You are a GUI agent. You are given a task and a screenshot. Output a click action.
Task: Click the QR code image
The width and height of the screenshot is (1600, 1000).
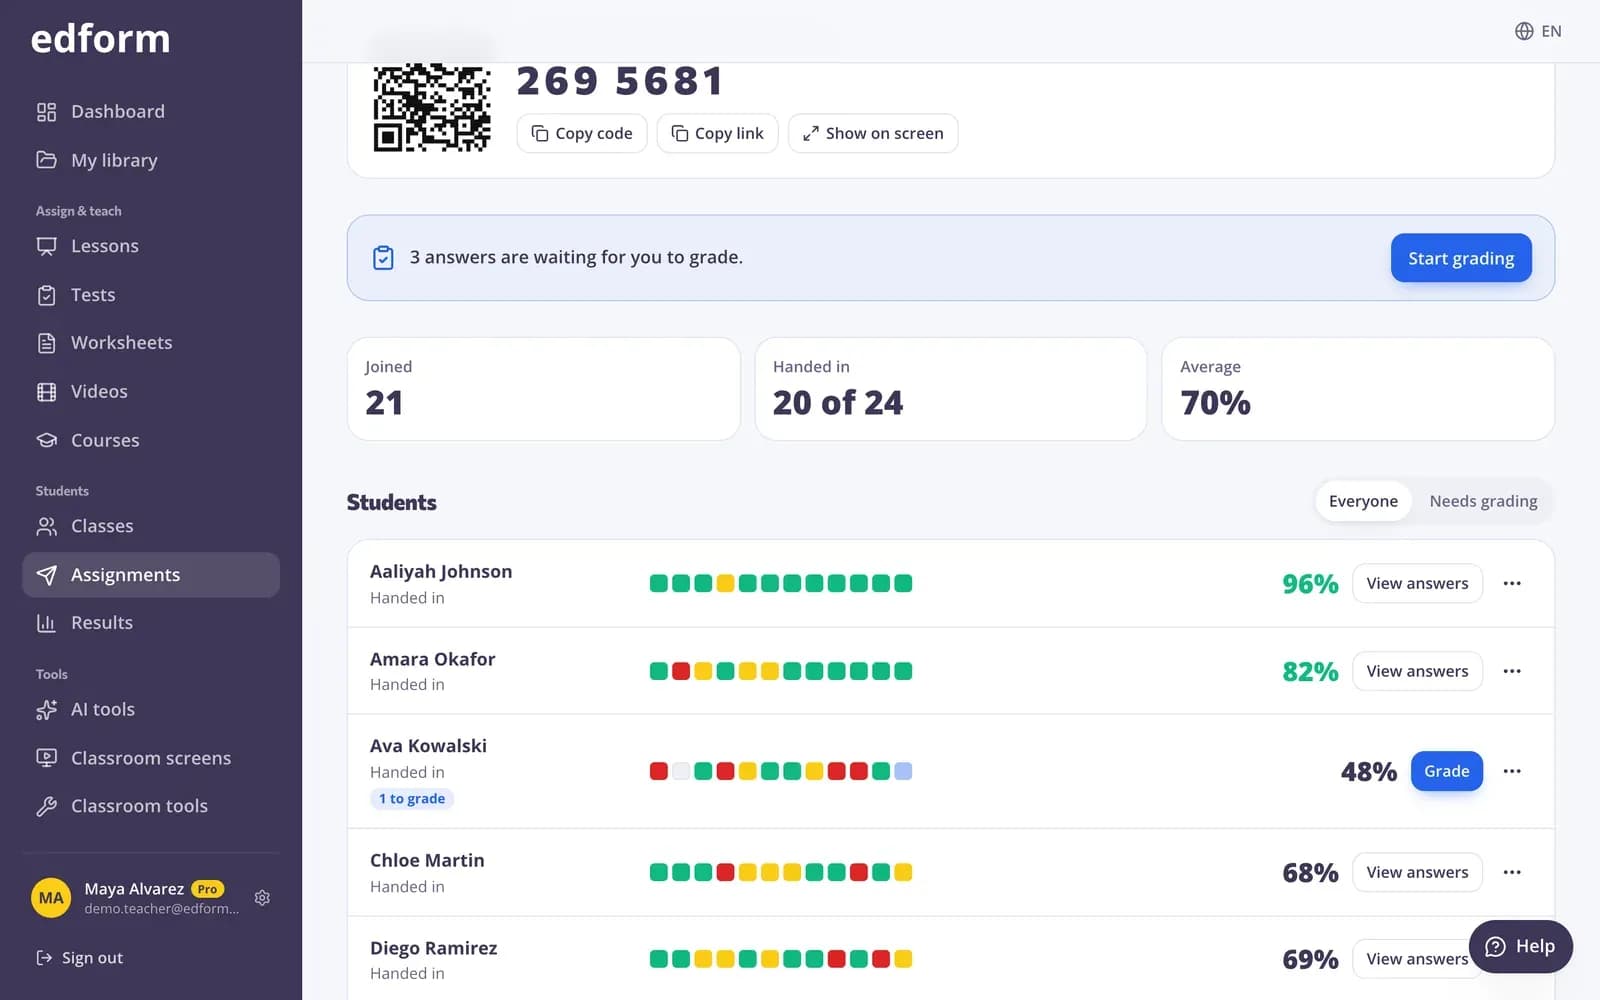pyautogui.click(x=432, y=108)
